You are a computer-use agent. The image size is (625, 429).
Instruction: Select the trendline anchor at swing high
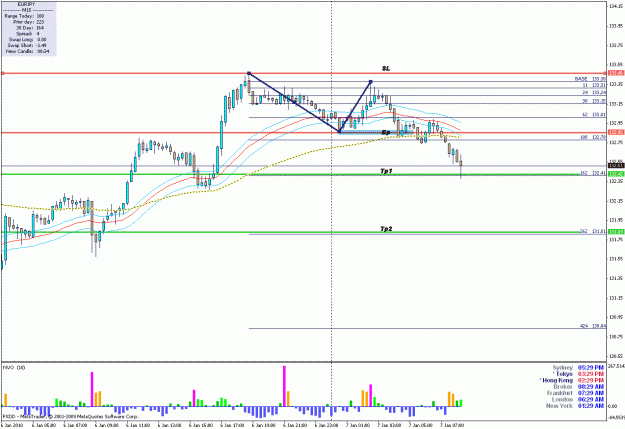[x=249, y=73]
